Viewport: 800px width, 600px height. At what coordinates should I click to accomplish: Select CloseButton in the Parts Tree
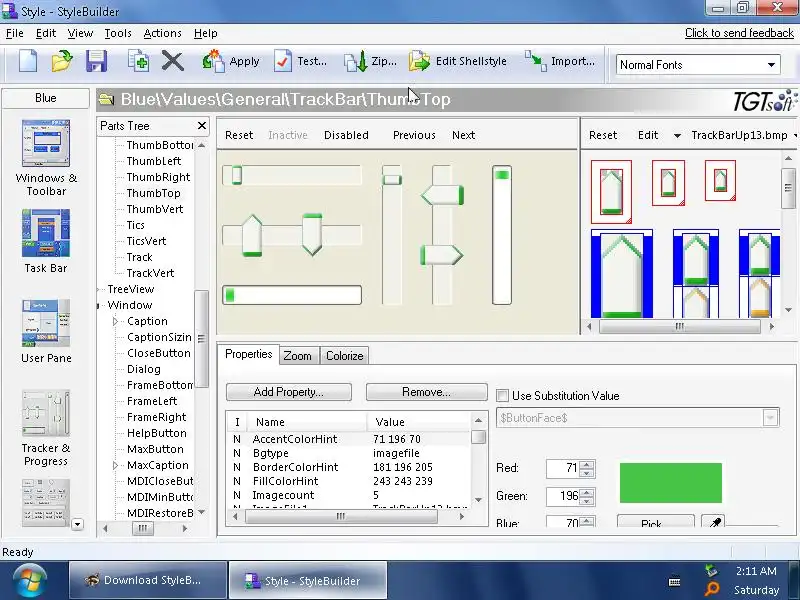point(158,353)
